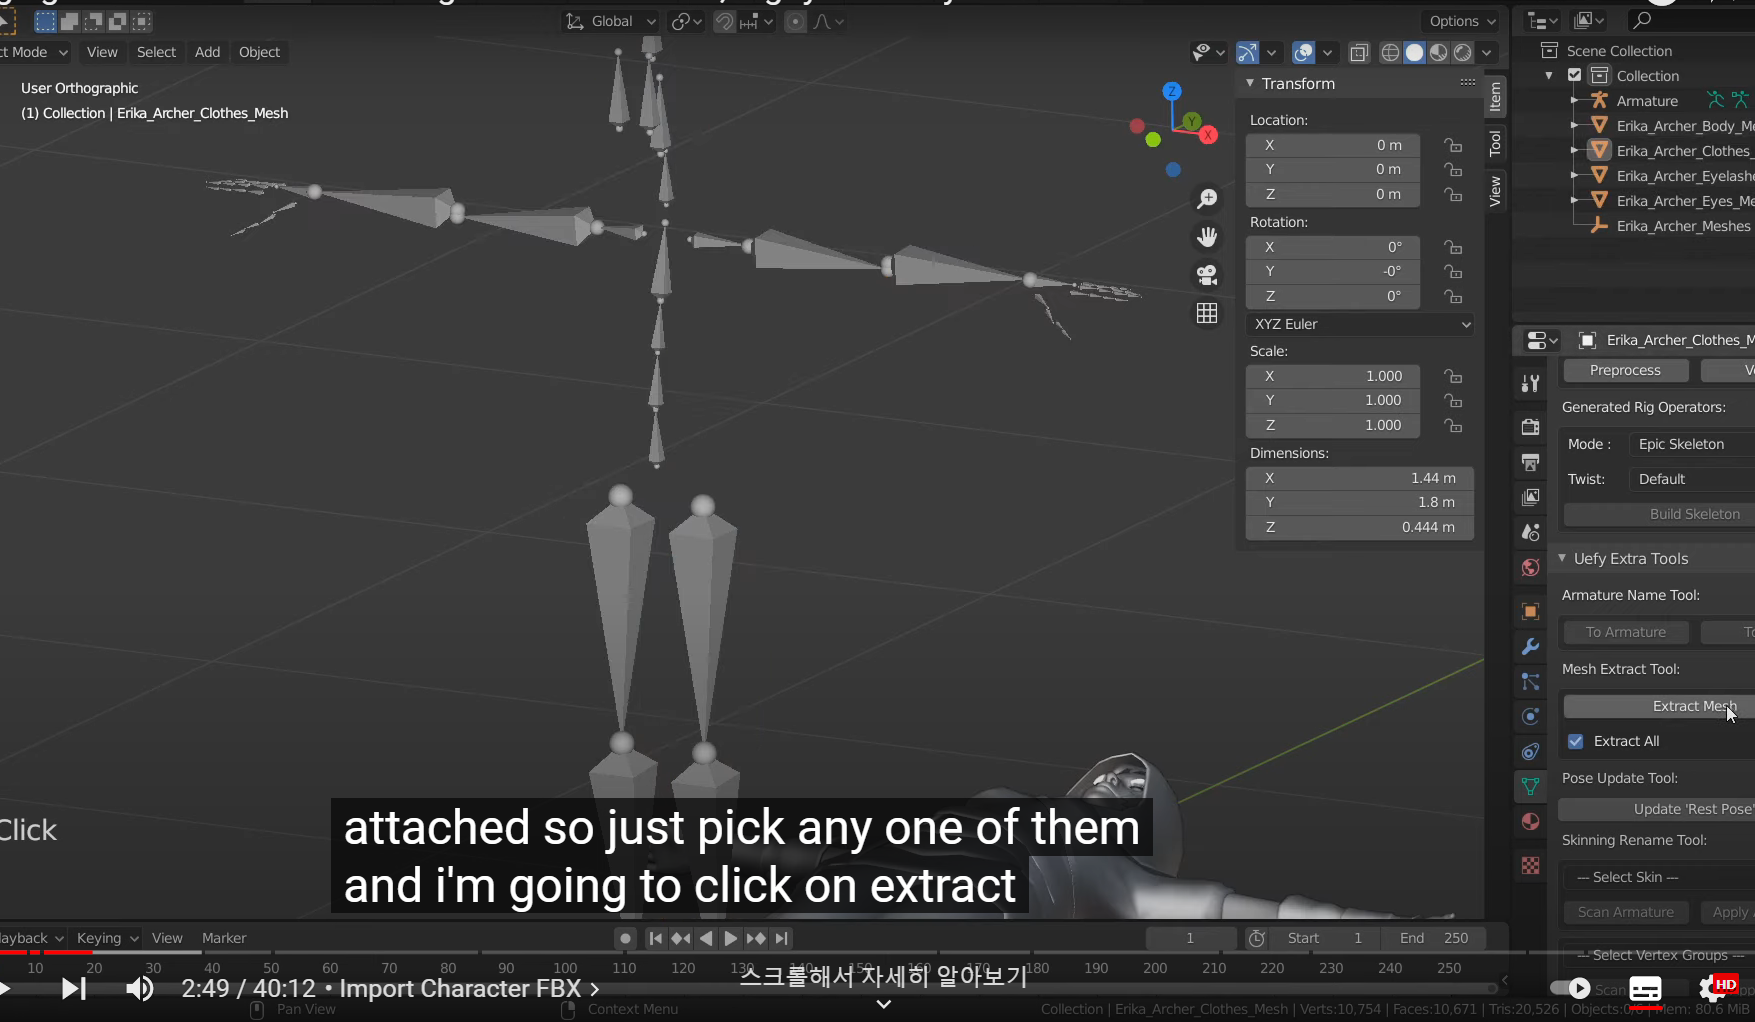
Task: Open the Epic Skeleton mode dropdown
Action: pos(1691,444)
